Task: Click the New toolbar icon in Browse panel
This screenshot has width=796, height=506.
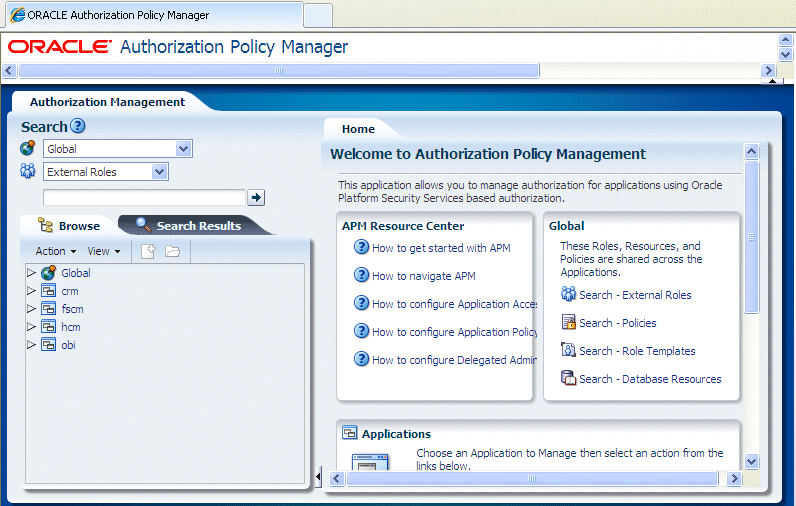Action: coord(148,251)
